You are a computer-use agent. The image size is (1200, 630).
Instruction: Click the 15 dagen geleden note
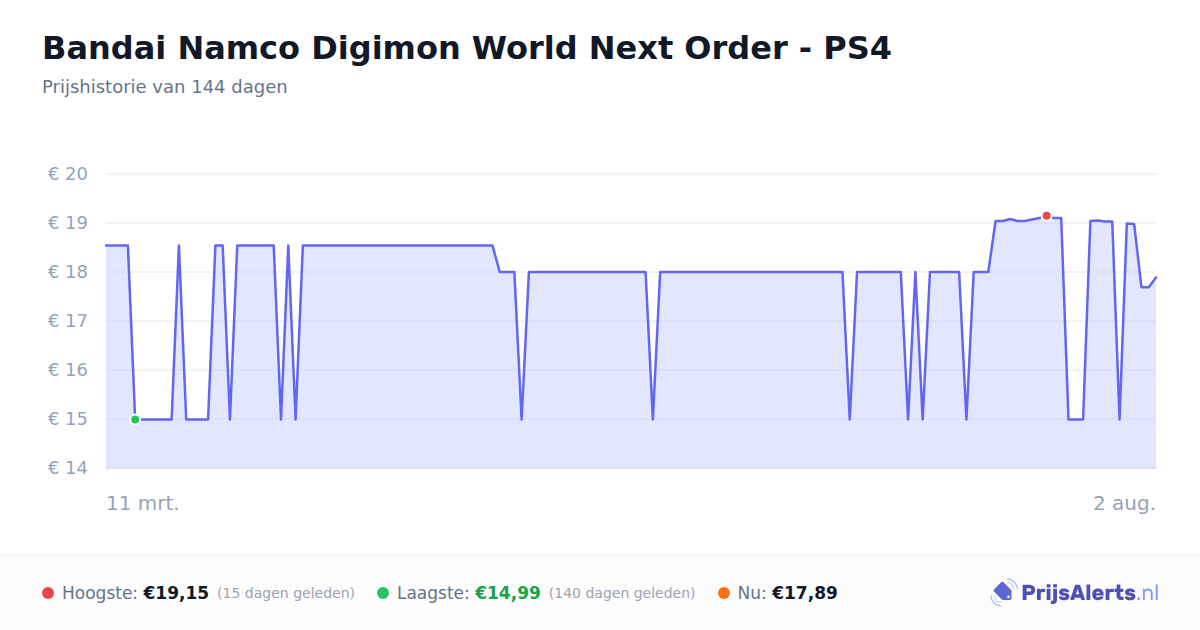286,593
